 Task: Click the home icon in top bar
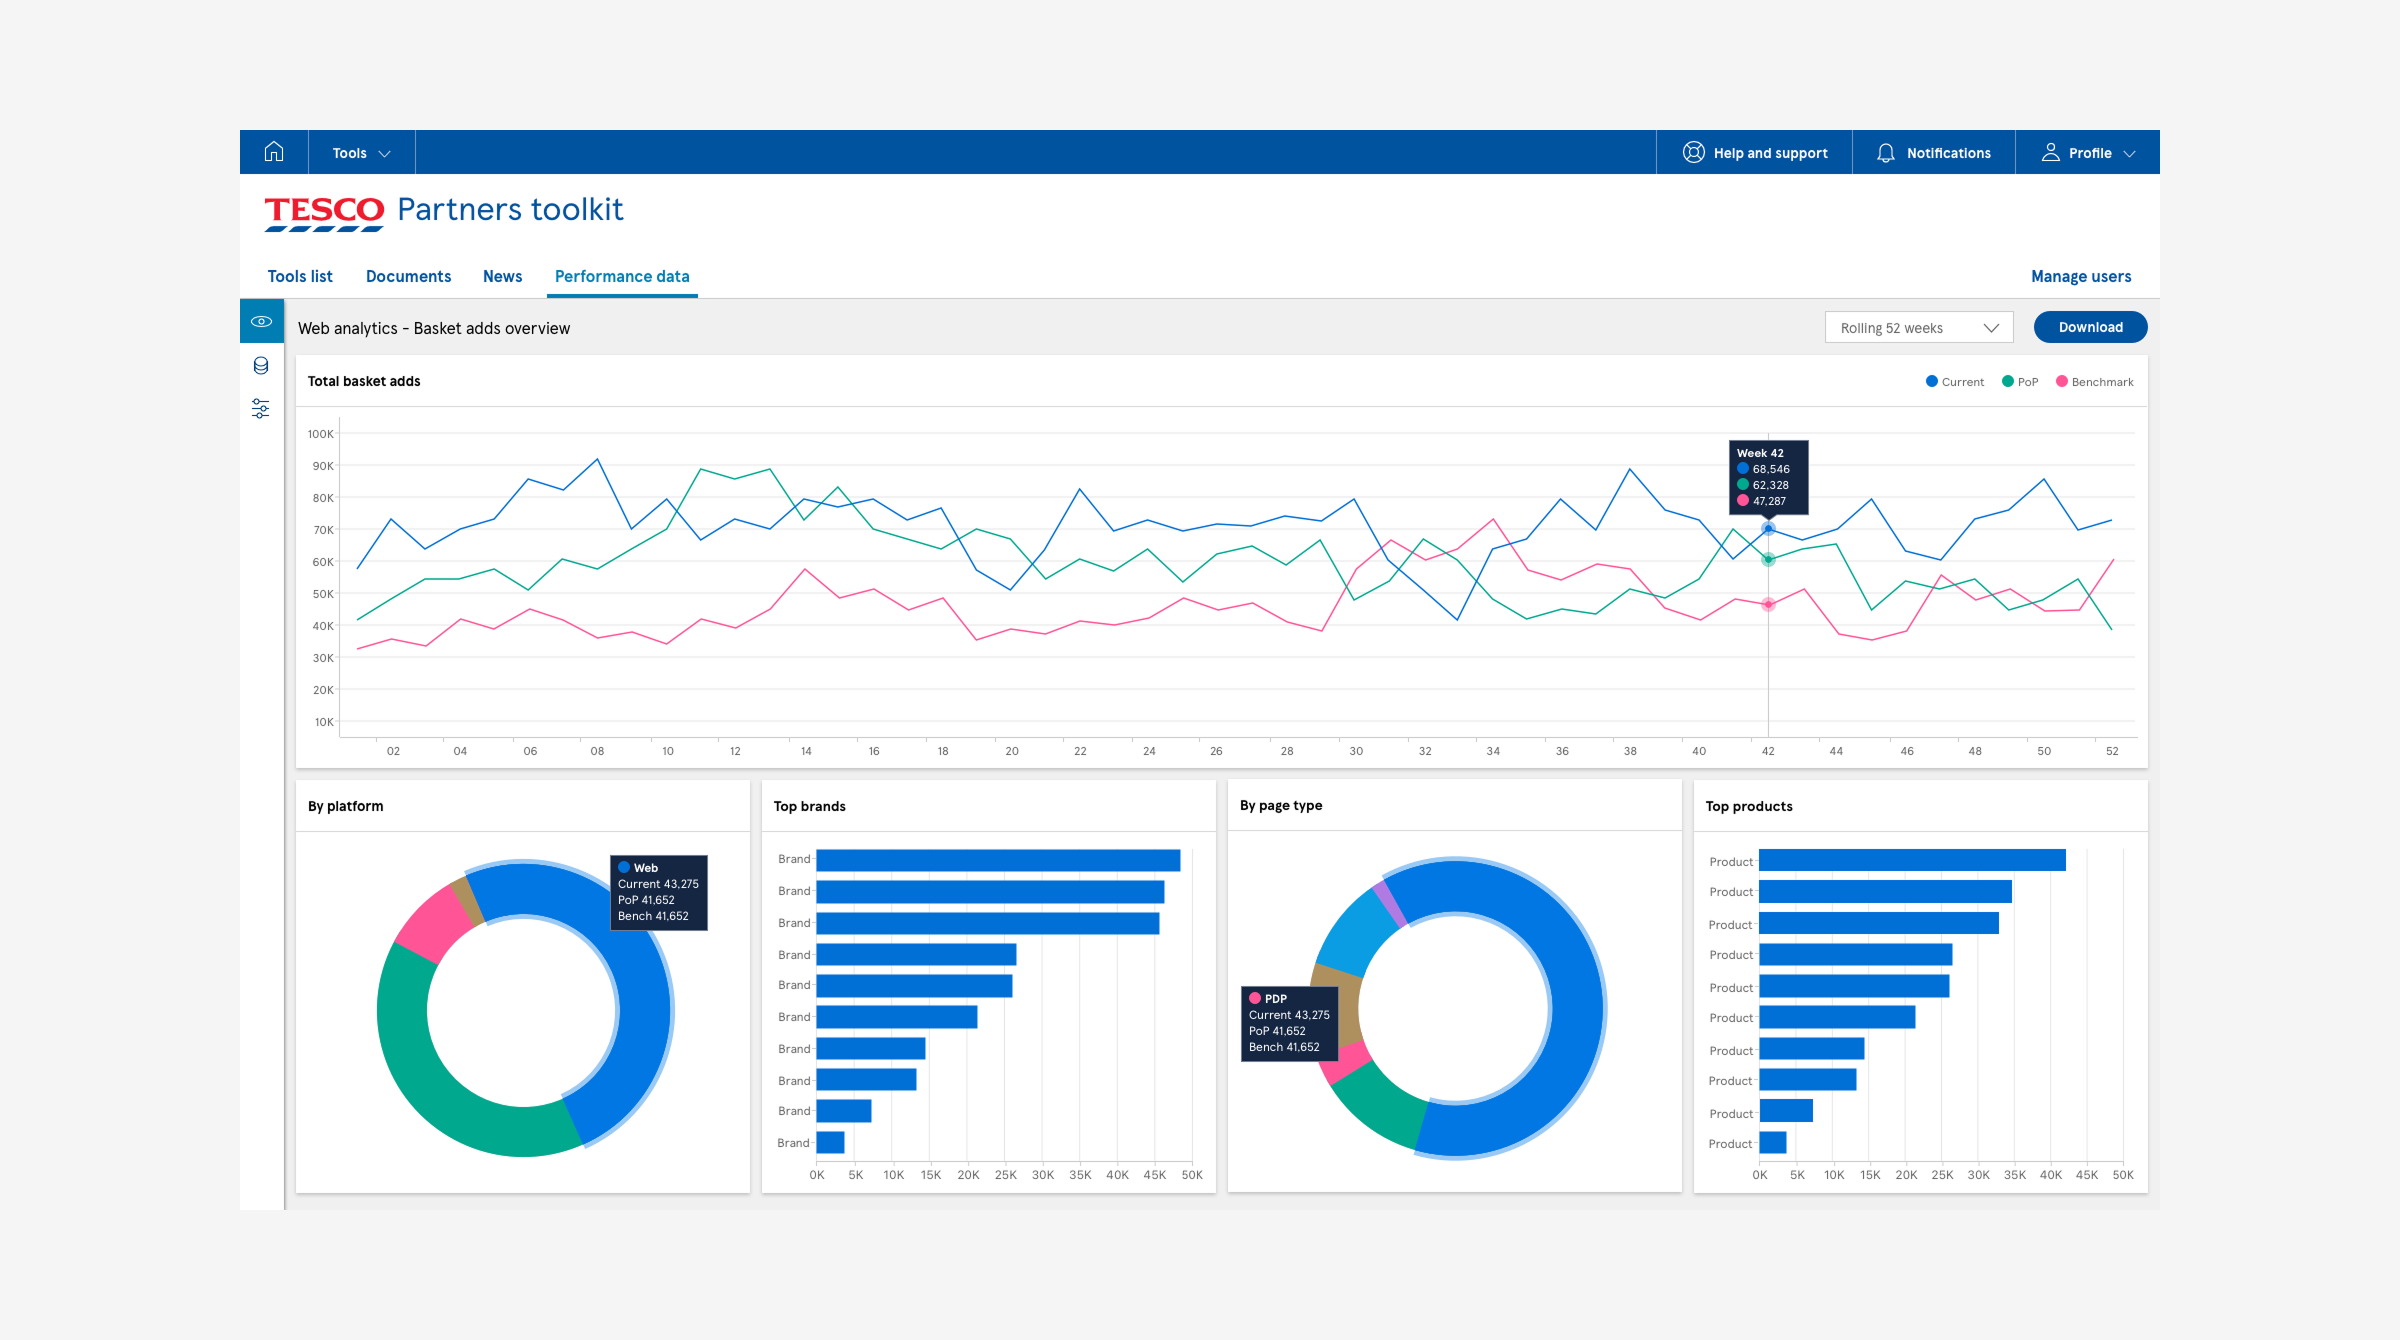click(274, 152)
